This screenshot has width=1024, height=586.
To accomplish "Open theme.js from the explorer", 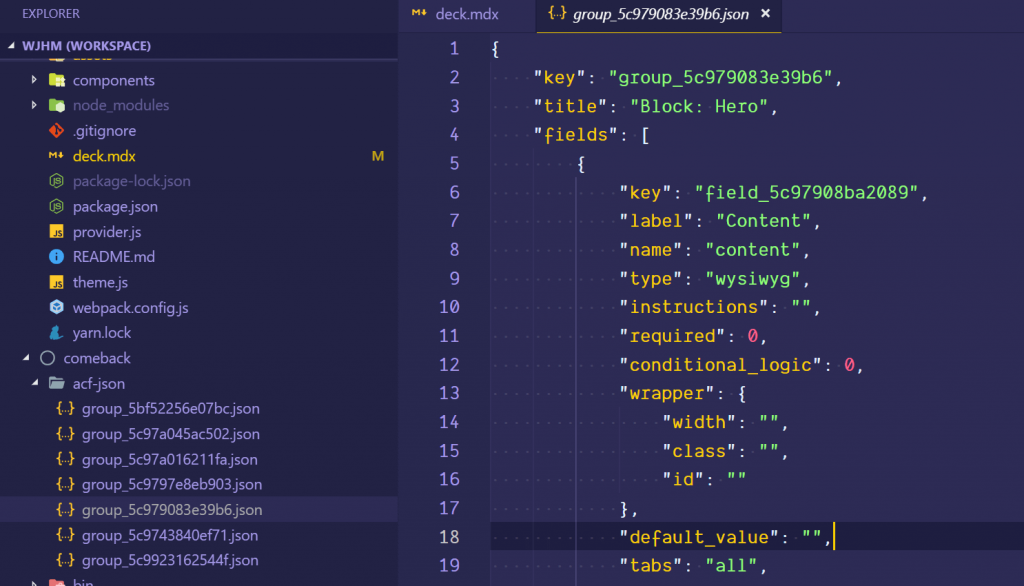I will [x=100, y=282].
